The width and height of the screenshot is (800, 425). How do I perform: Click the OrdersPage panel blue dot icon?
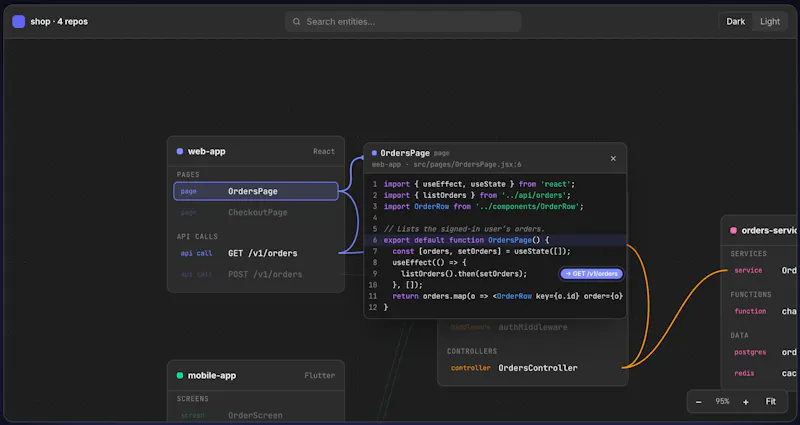pos(374,153)
